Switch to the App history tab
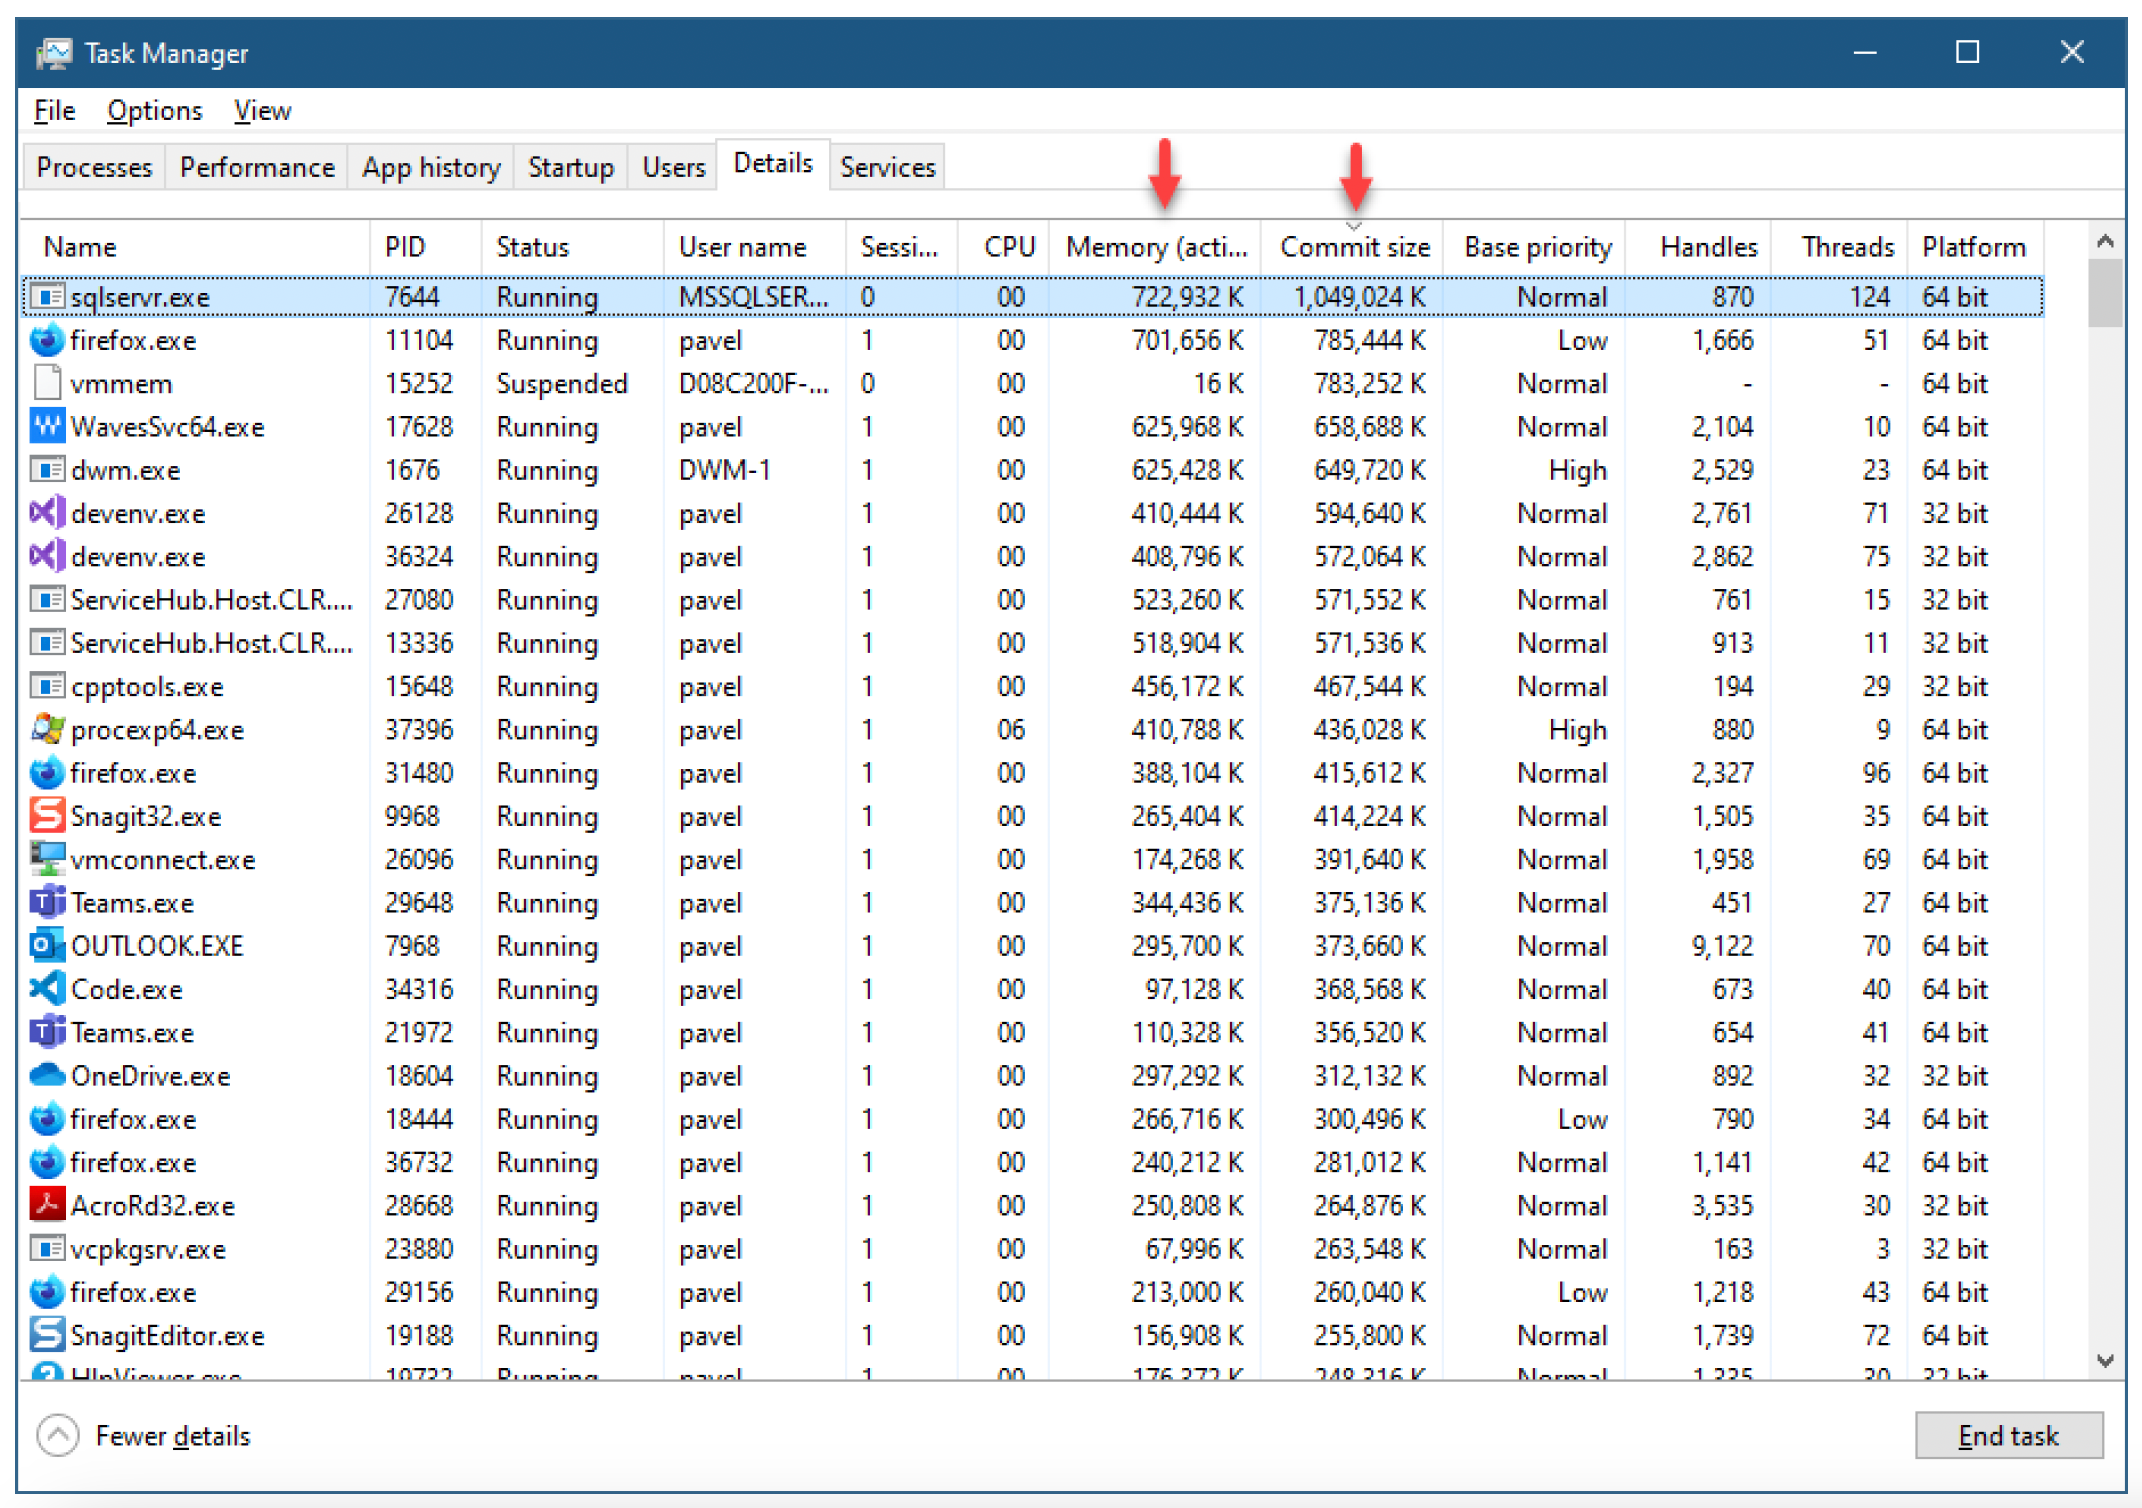The height and width of the screenshot is (1508, 2142). (x=431, y=167)
